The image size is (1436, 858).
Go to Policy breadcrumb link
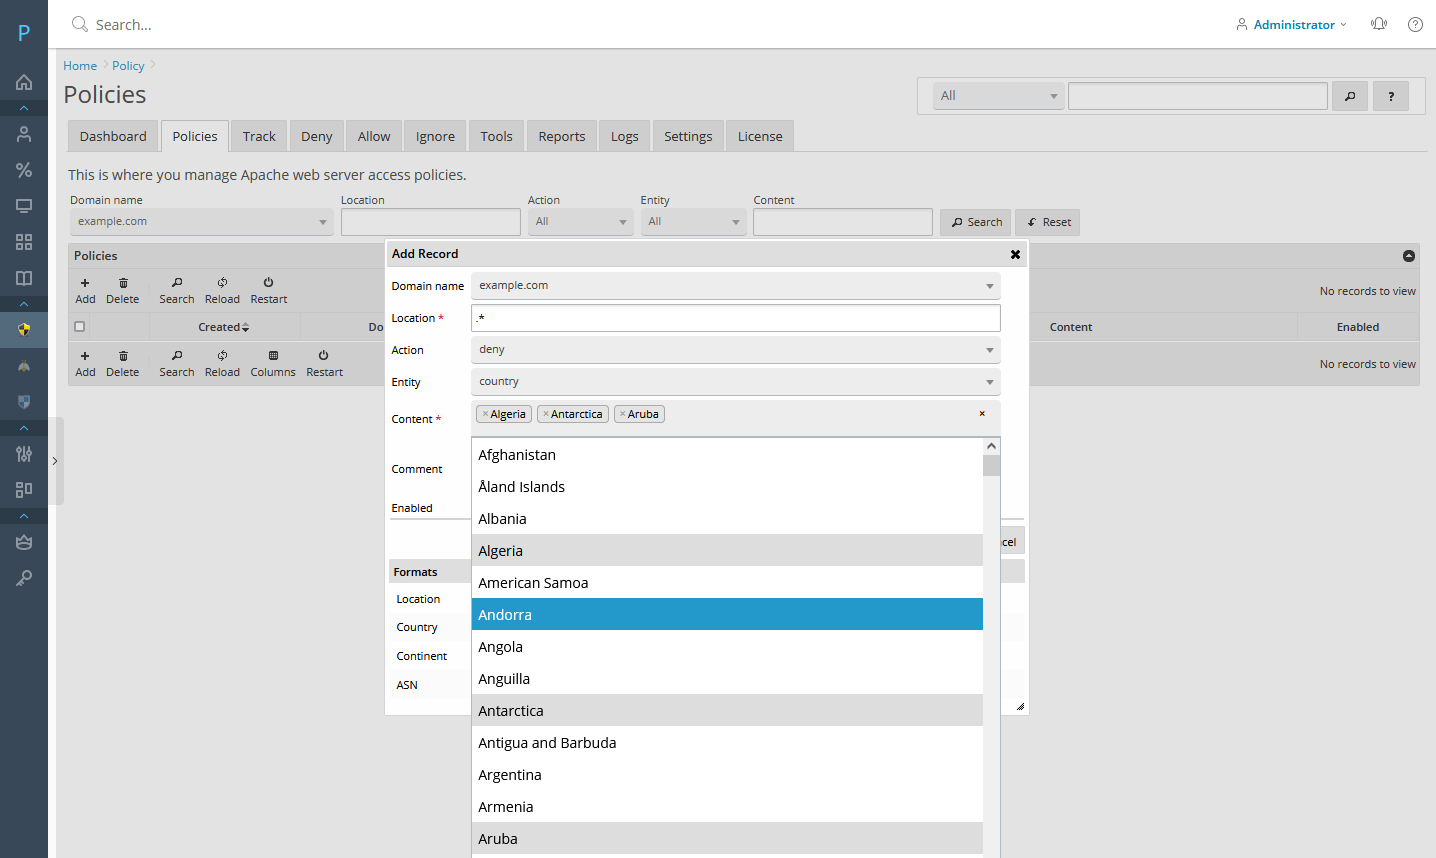coord(128,66)
